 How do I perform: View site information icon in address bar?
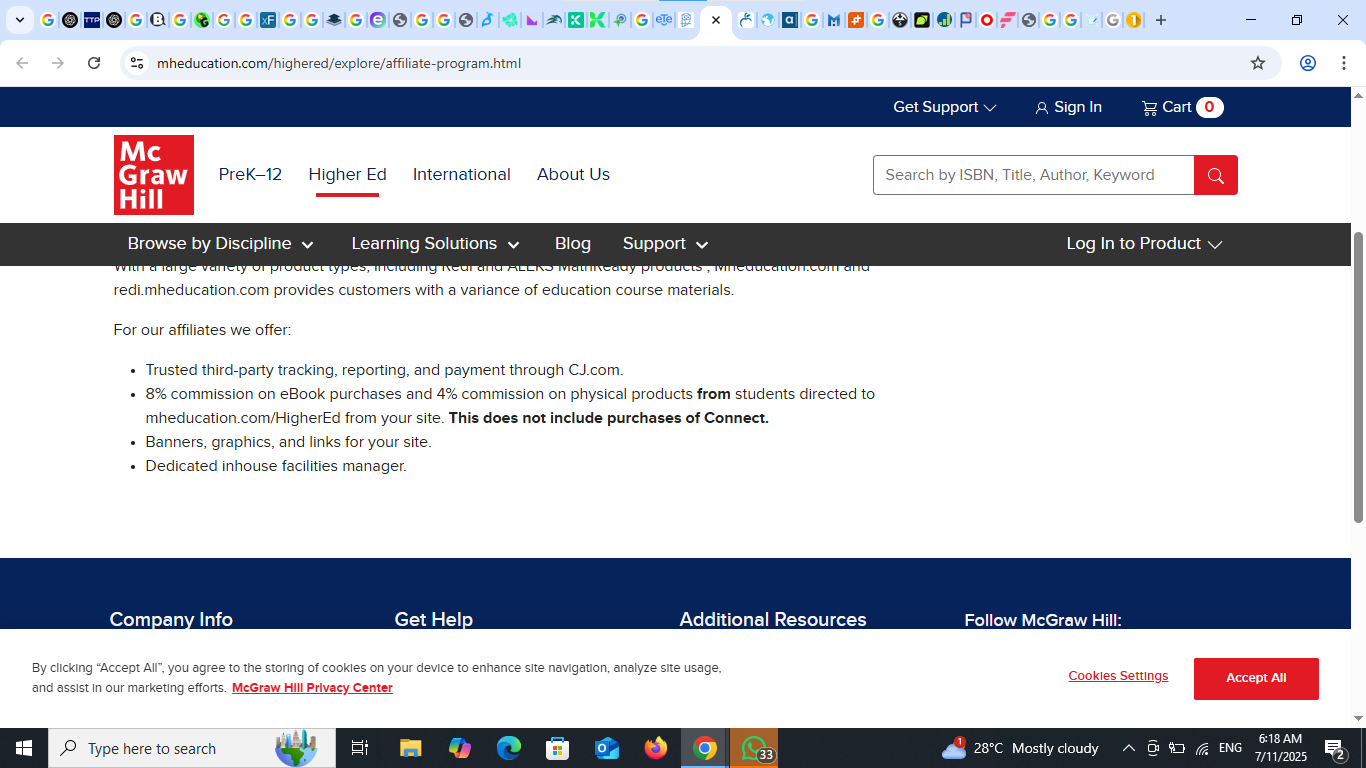(x=138, y=63)
